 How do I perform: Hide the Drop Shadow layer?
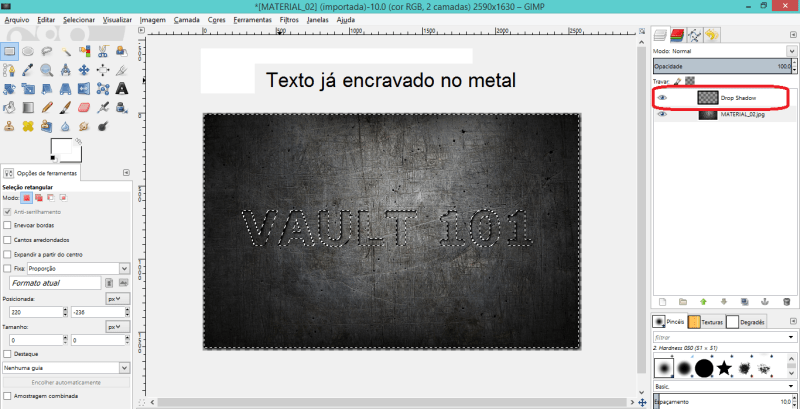click(x=662, y=97)
